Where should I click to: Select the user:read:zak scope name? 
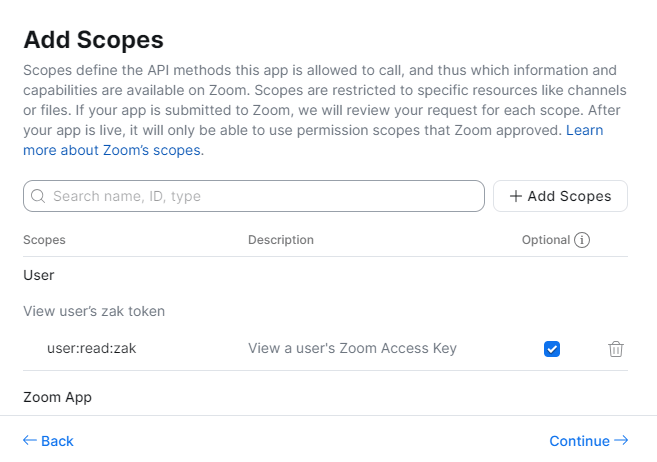(x=91, y=348)
